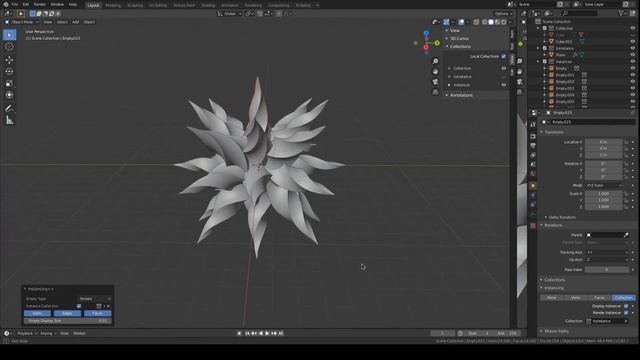The height and width of the screenshot is (360, 640).
Task: Open the checkered Texture properties tab
Action: pos(533,226)
